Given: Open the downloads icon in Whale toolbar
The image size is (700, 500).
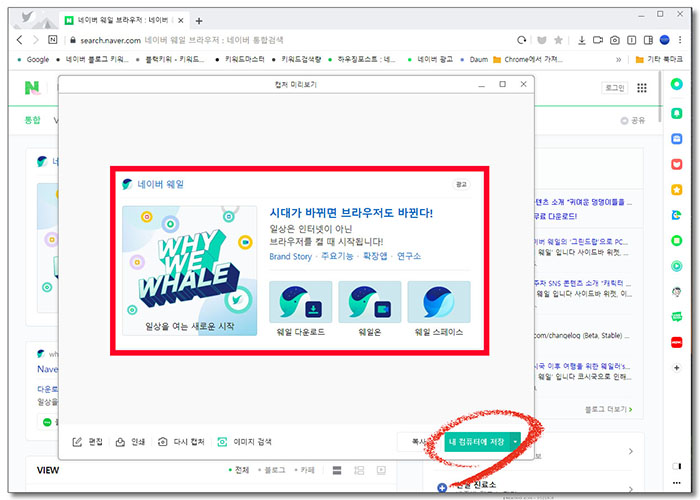Looking at the screenshot, I should pos(581,40).
